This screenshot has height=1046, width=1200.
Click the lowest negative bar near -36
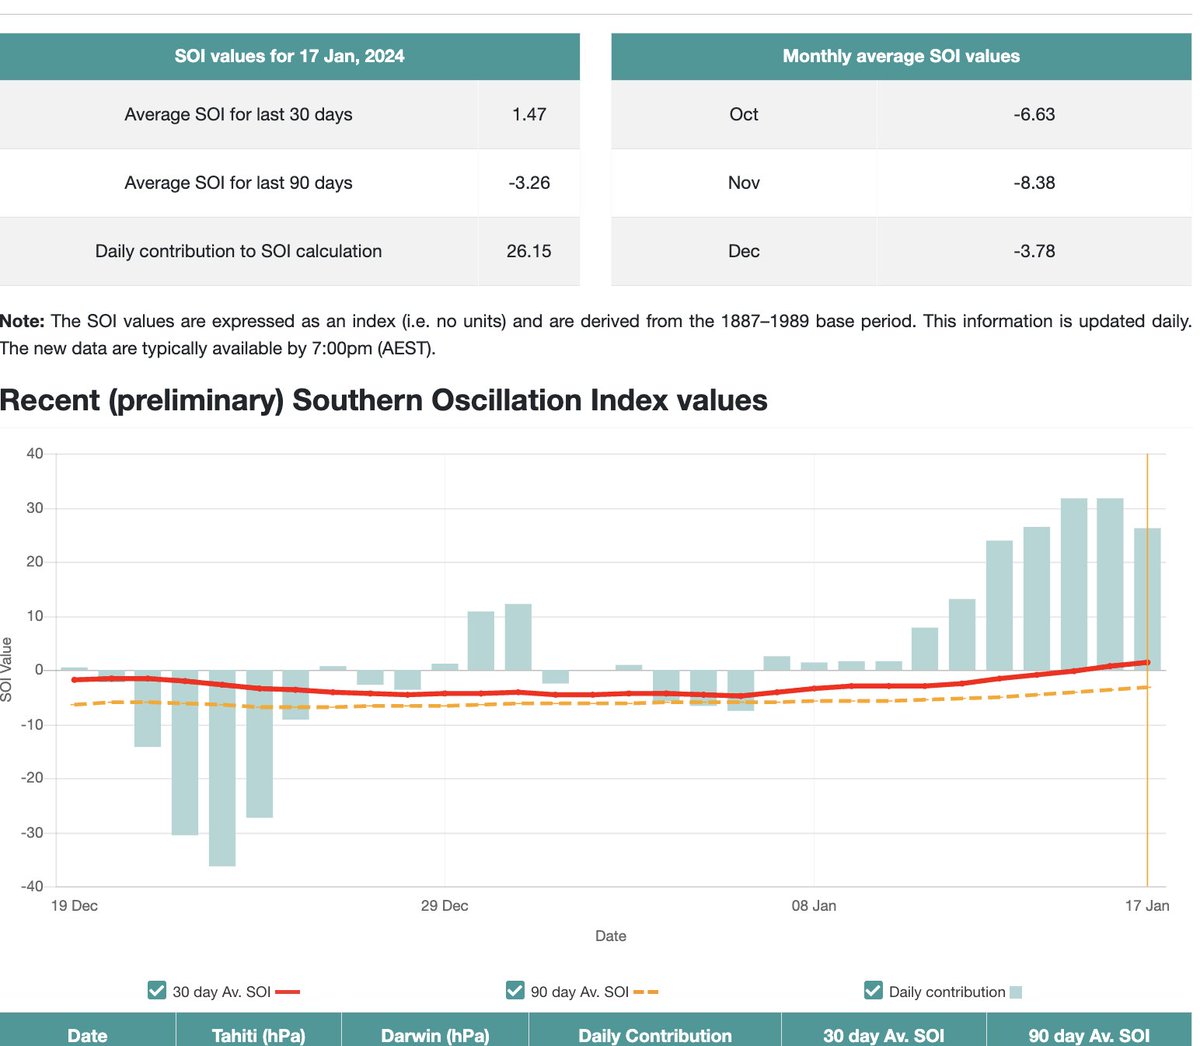[222, 768]
